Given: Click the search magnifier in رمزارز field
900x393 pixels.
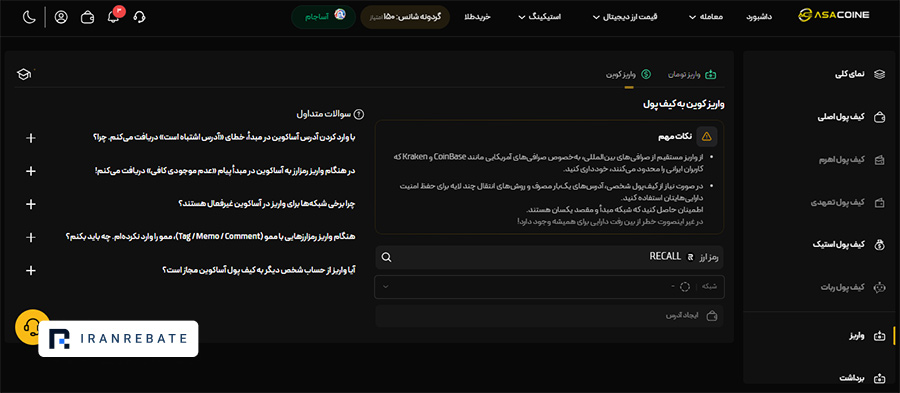Looking at the screenshot, I should tap(386, 257).
